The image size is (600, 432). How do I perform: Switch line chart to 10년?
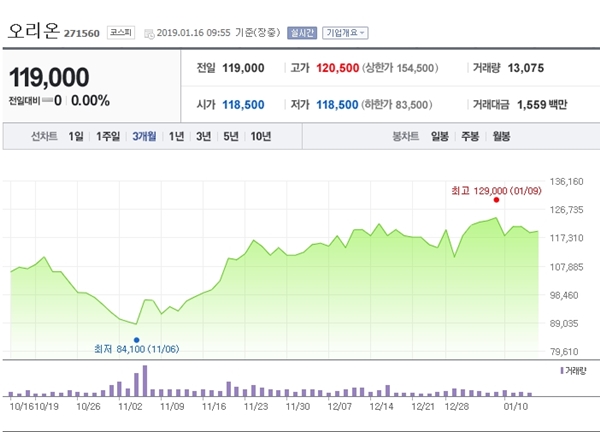(x=261, y=136)
